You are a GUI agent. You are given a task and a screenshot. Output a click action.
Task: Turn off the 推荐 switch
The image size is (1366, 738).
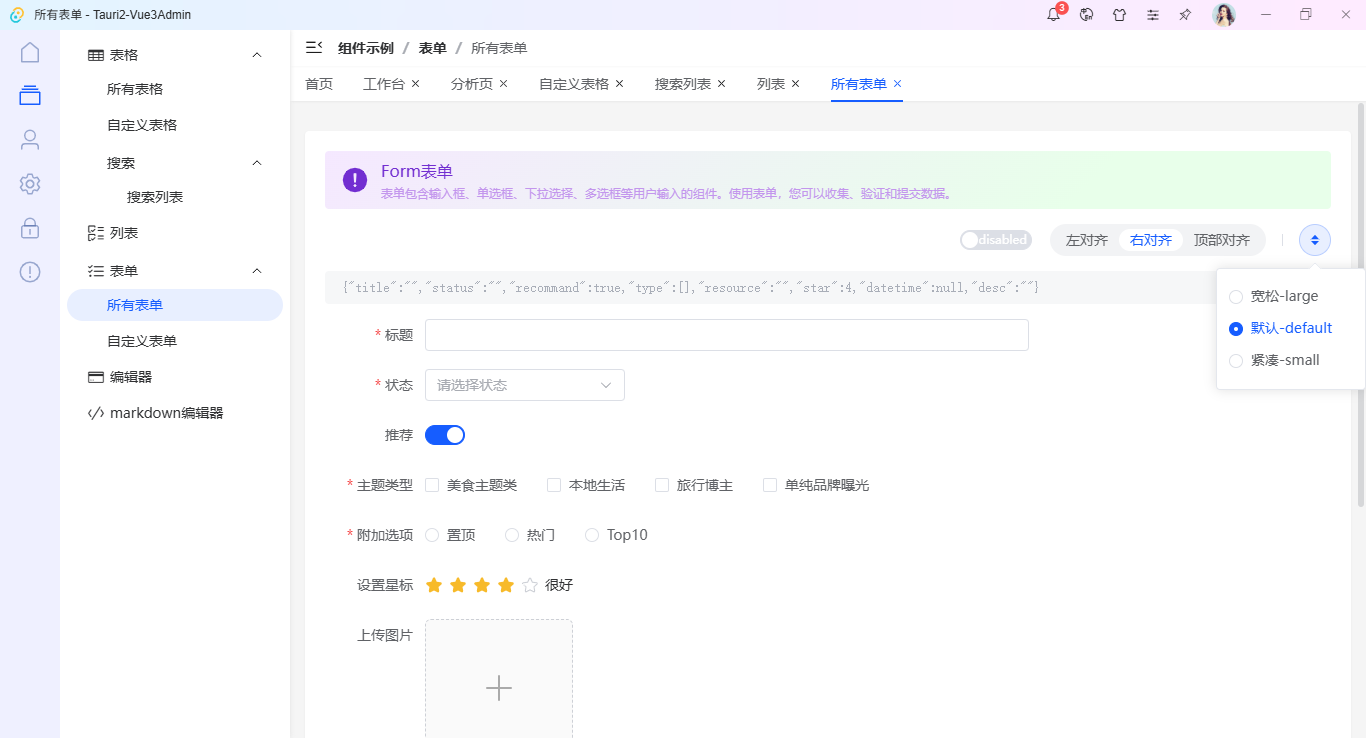click(444, 434)
